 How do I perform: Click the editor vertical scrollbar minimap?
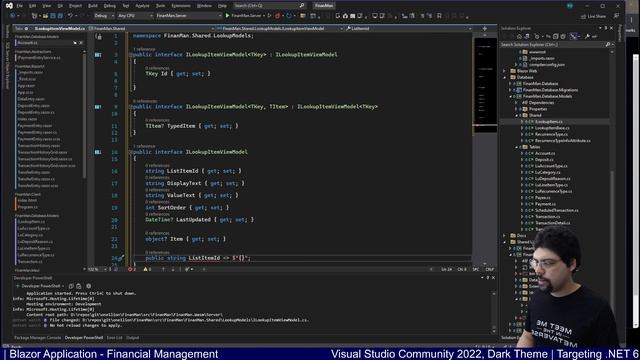[485, 149]
